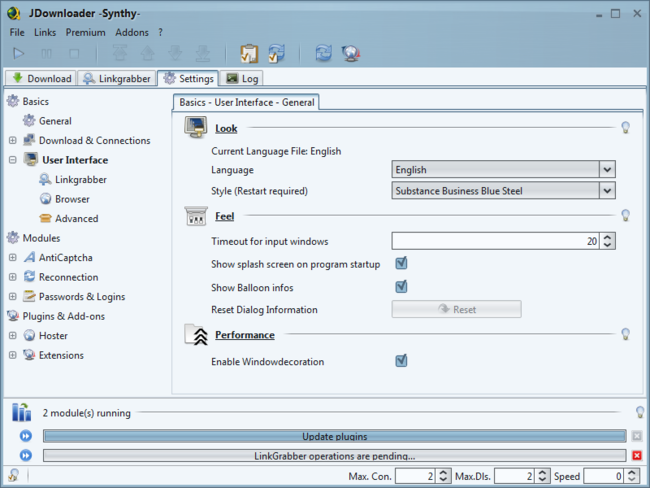
Task: Click the Stop downloads toolbar icon
Action: [74, 53]
